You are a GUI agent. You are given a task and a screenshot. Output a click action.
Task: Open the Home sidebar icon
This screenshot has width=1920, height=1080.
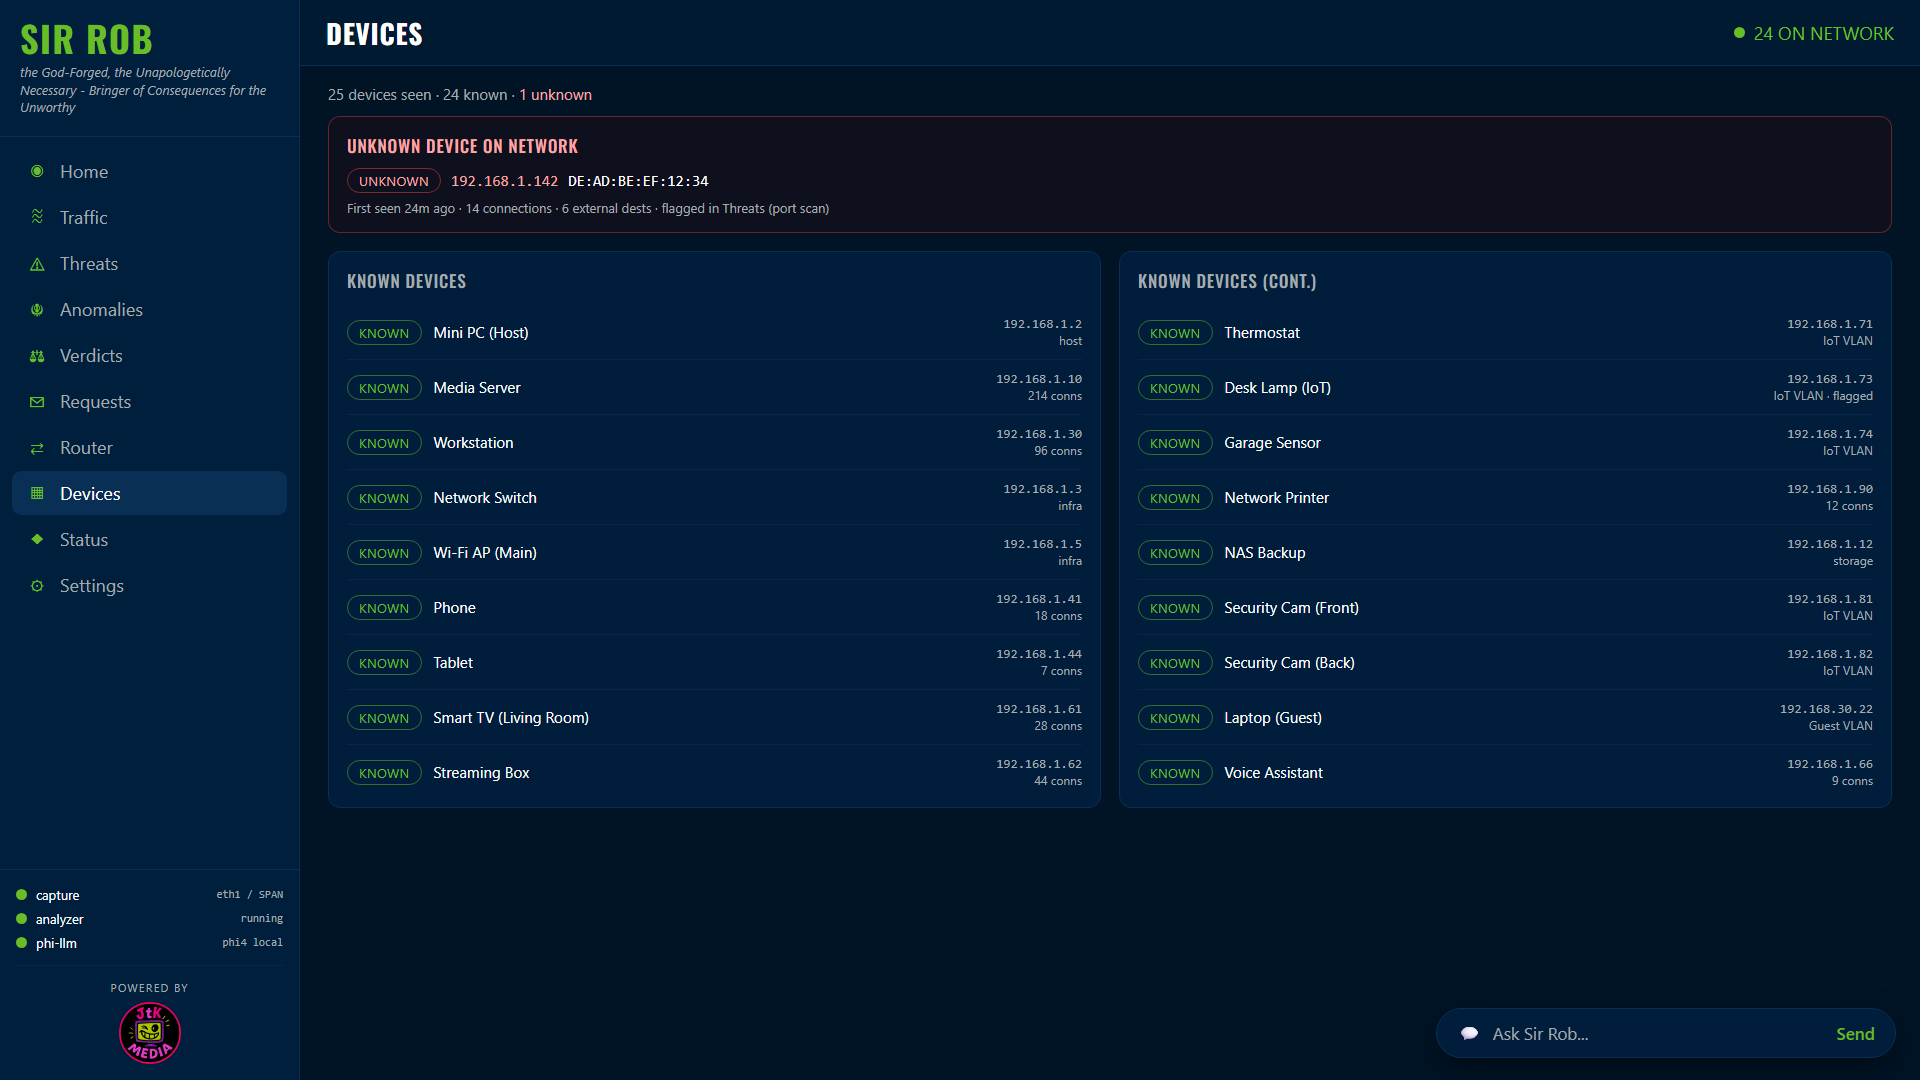[37, 171]
